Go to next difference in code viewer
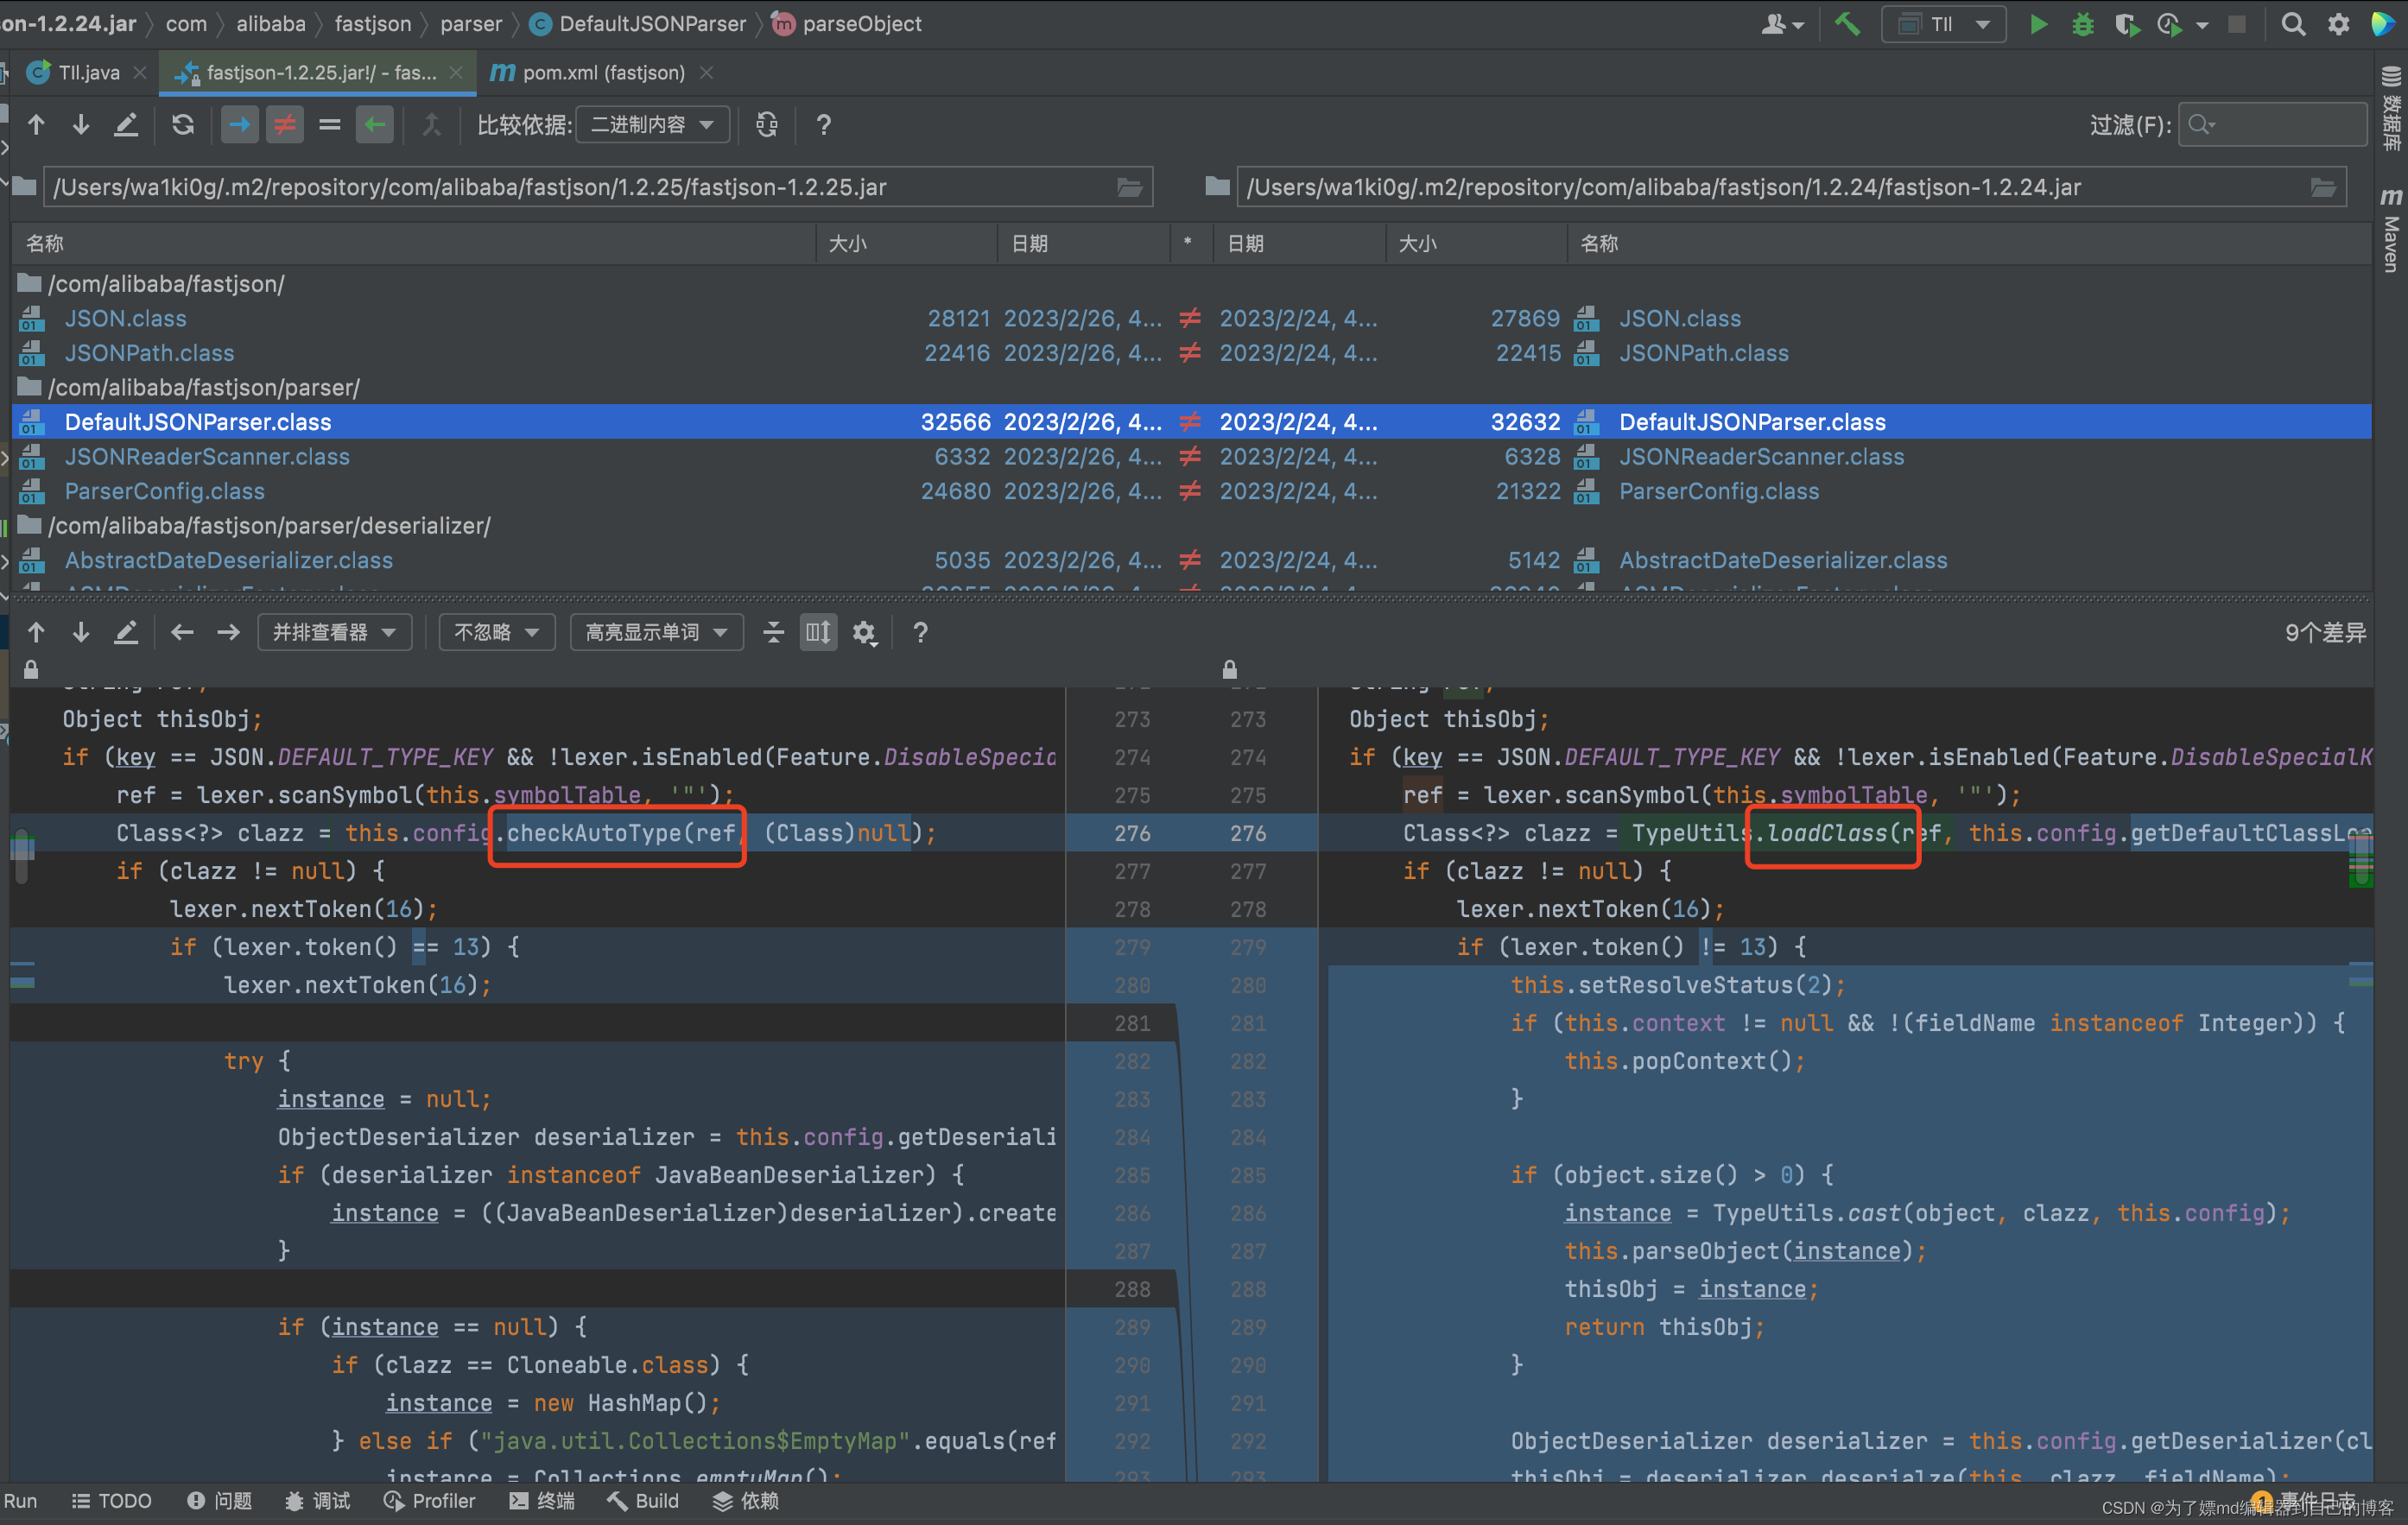This screenshot has height=1525, width=2408. click(81, 632)
